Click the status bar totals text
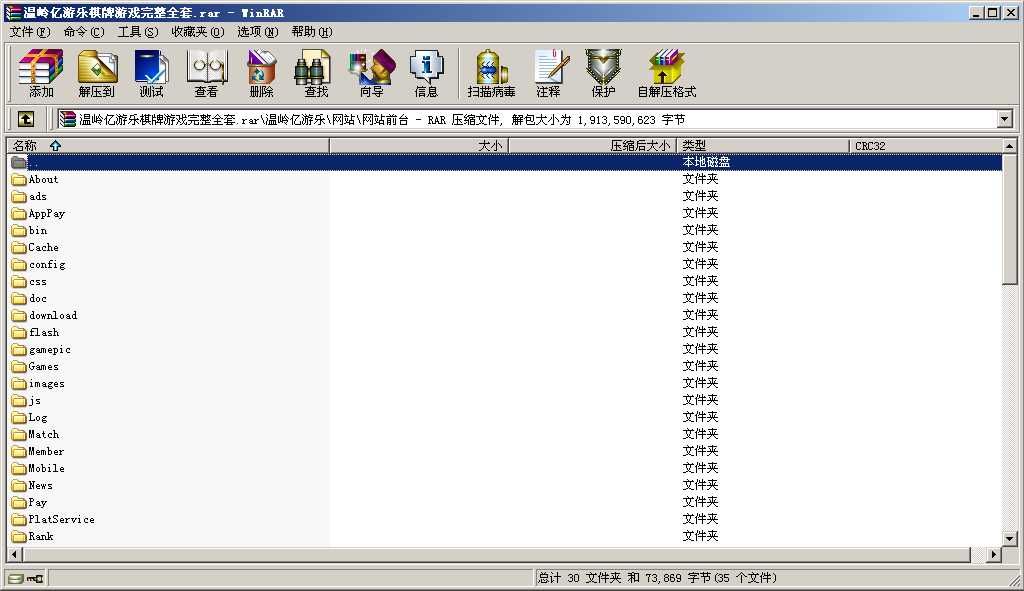The image size is (1024, 591). coord(657,578)
